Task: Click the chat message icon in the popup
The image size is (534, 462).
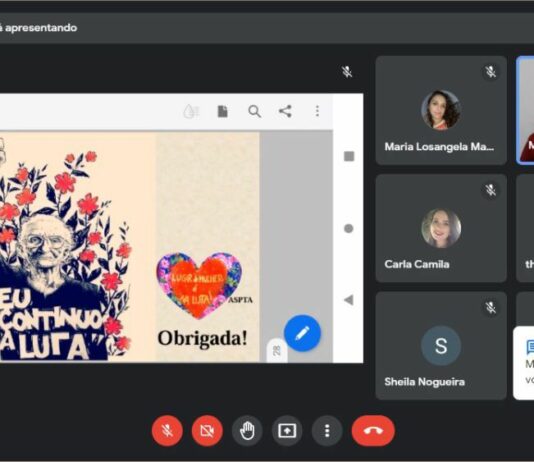Action: (531, 347)
